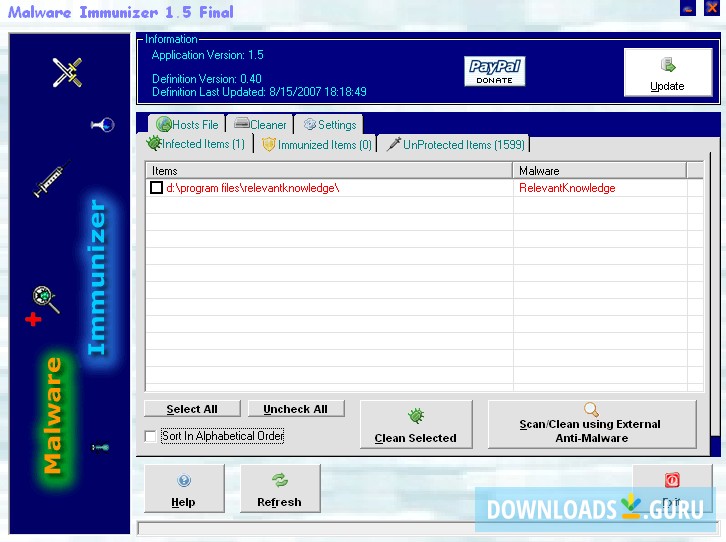
Task: Click the Application Version: 1.5 text
Action: (x=207, y=55)
